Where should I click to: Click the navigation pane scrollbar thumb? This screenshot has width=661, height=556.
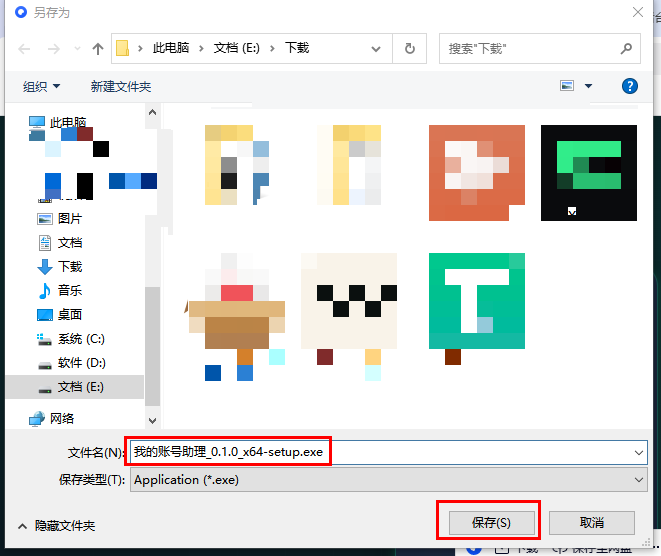pos(152,346)
